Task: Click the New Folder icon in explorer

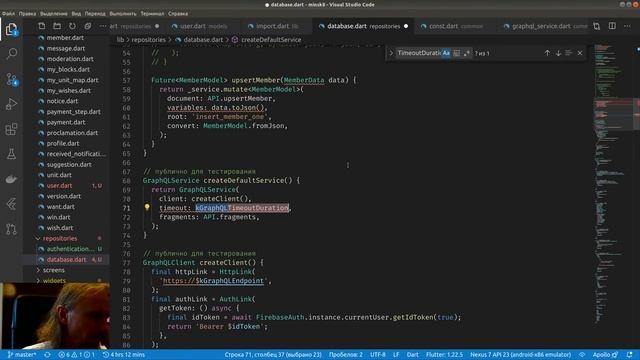Action: coord(57,26)
